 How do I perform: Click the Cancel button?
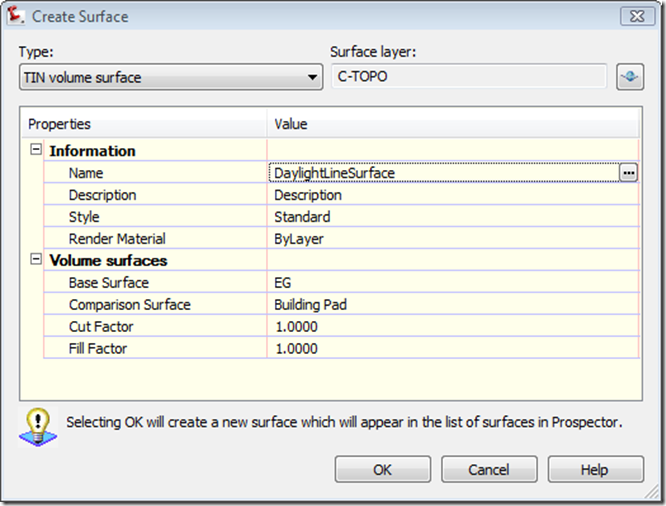coord(489,469)
